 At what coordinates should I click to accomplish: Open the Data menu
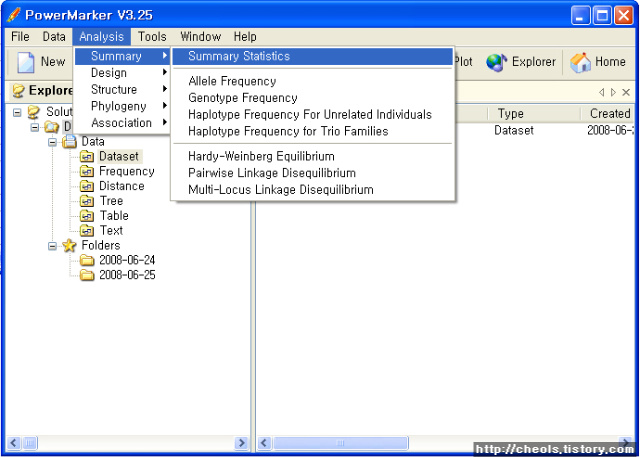tap(54, 37)
